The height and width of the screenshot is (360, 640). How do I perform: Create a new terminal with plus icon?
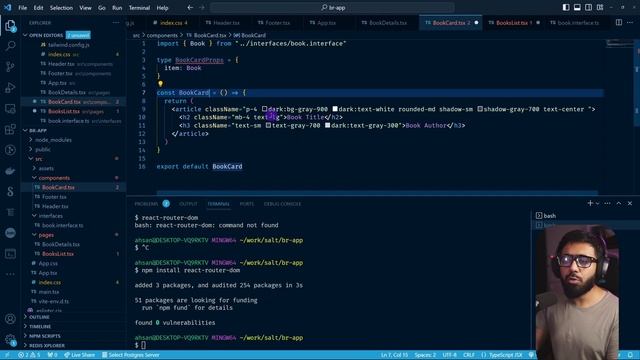590,203
